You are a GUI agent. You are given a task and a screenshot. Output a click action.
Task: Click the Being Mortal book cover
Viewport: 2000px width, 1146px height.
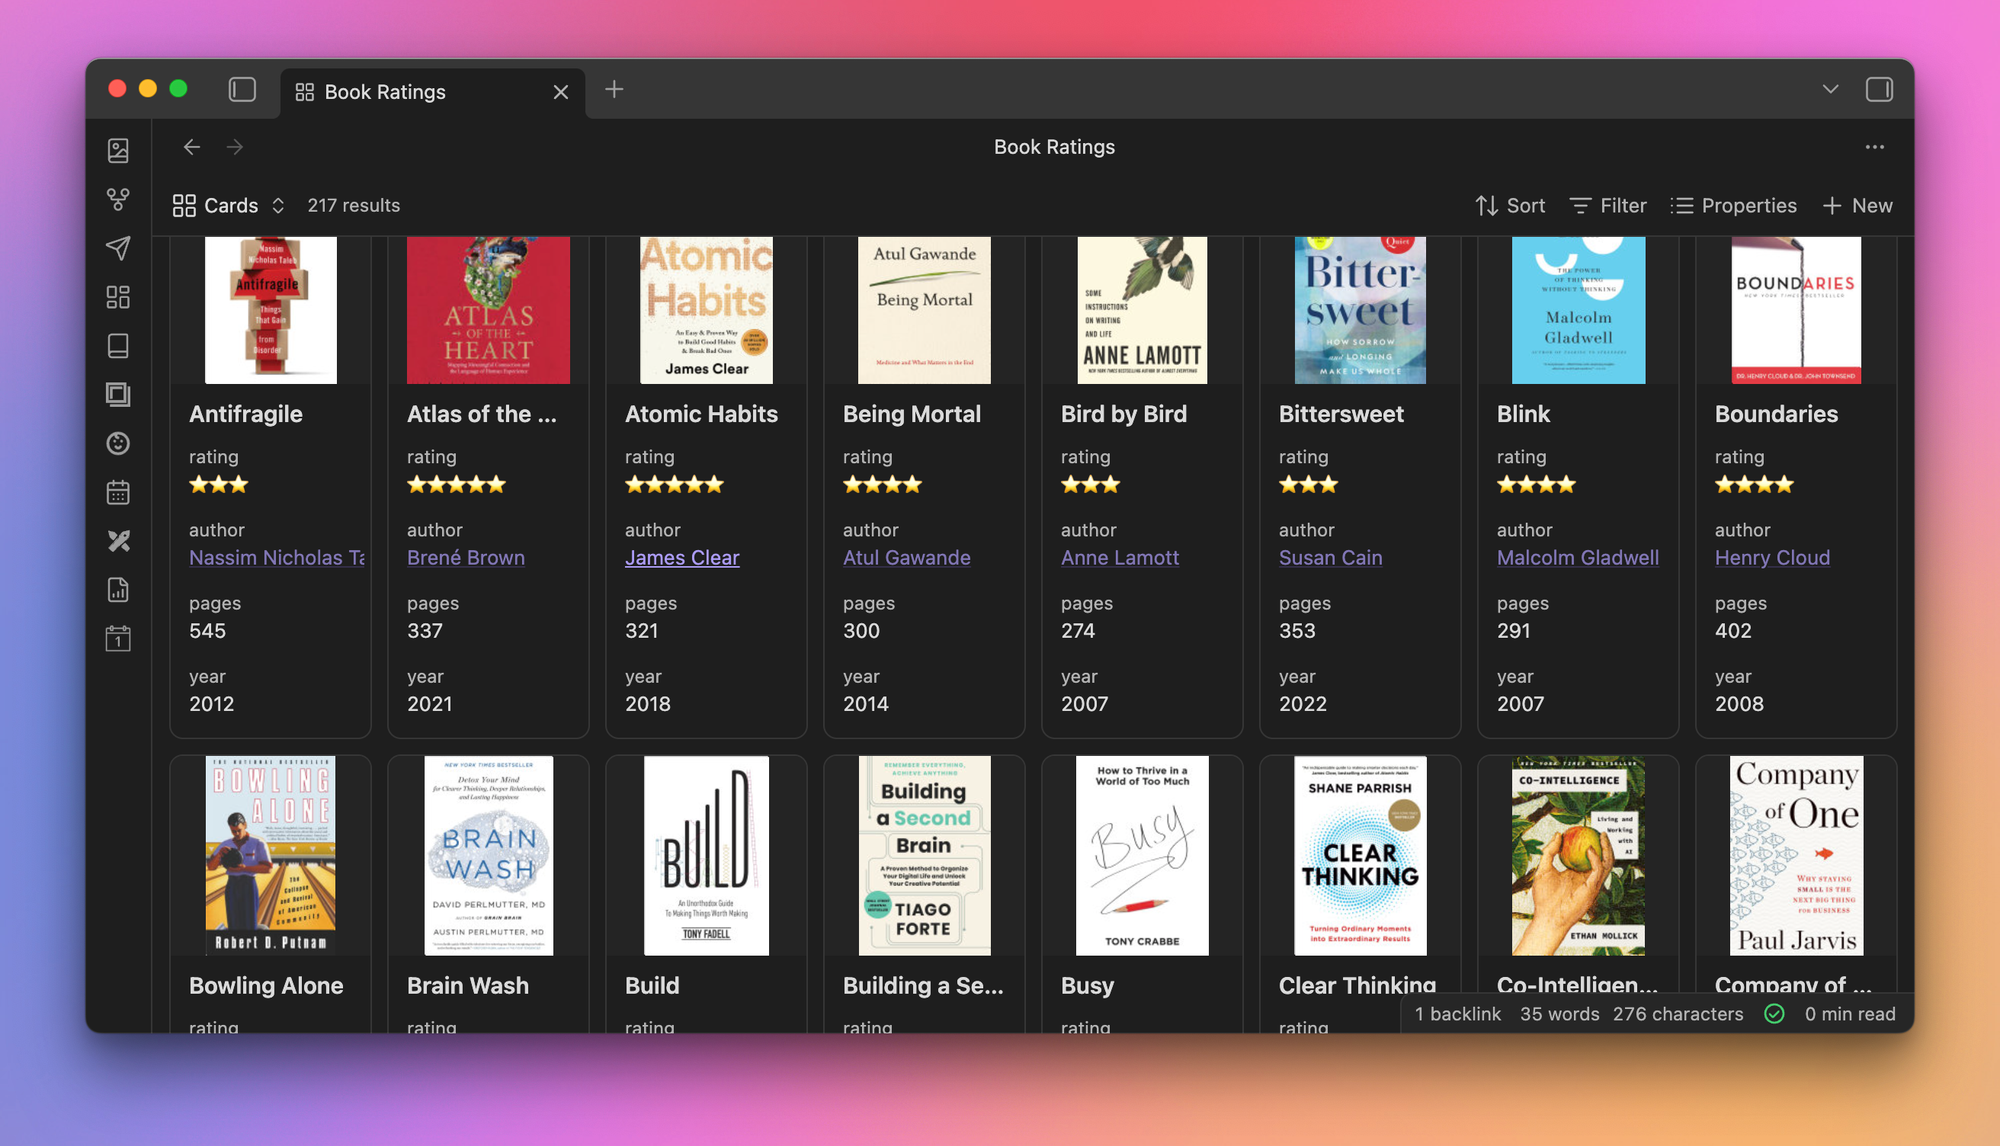[924, 310]
